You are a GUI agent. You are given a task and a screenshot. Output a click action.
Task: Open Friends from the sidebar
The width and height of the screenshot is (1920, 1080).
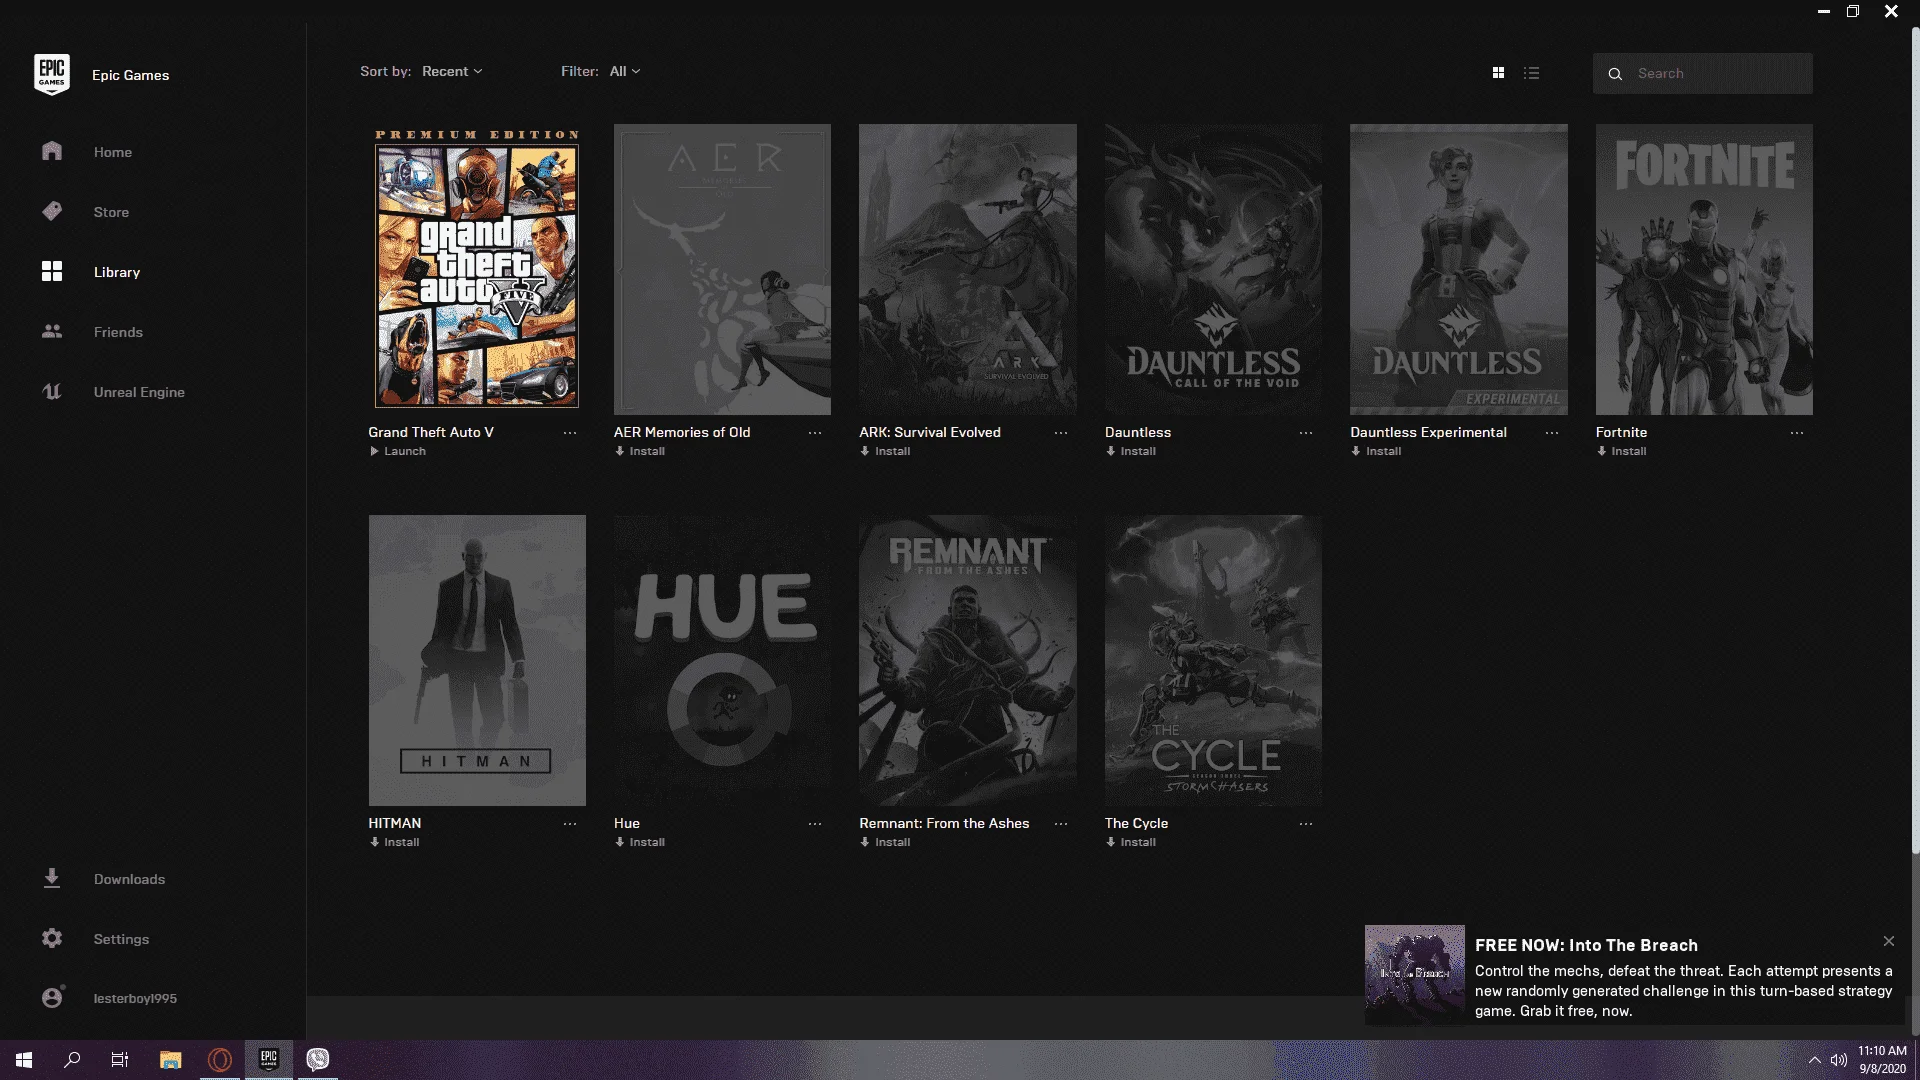[x=118, y=332]
